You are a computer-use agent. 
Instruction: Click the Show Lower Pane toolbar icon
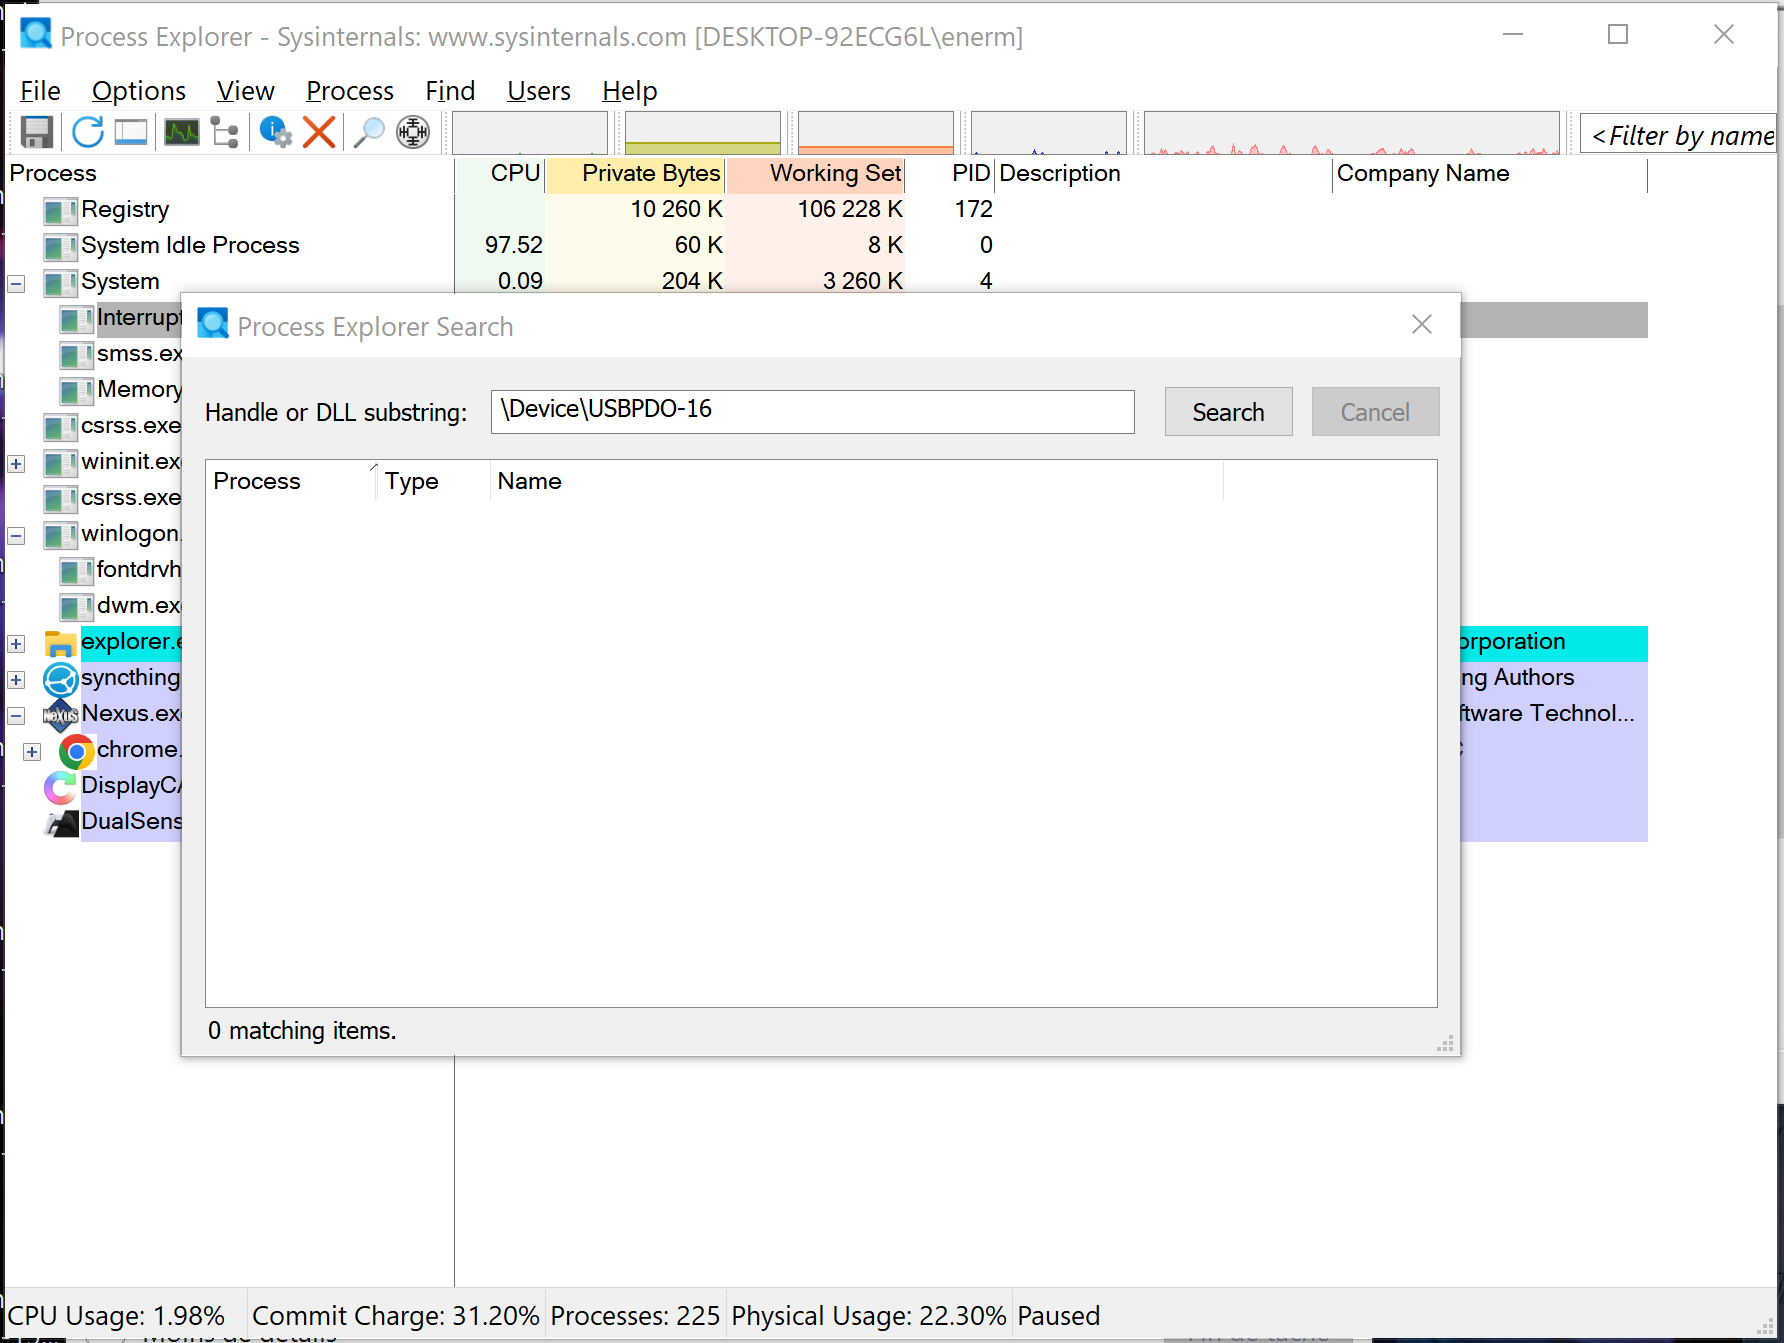click(131, 132)
